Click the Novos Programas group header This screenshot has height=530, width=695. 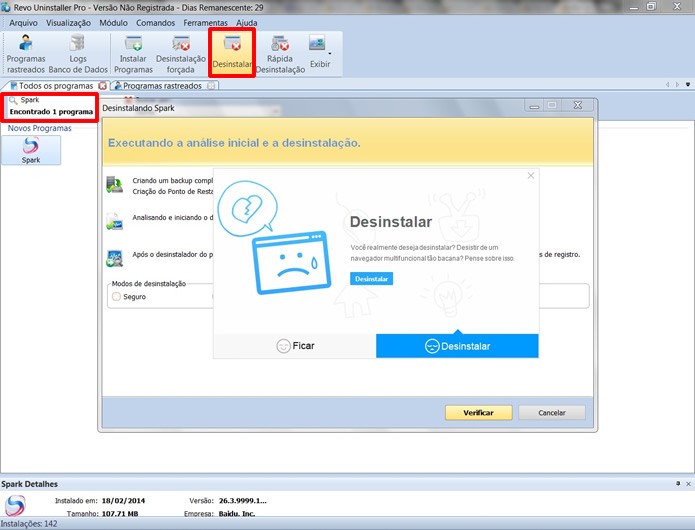tap(39, 128)
